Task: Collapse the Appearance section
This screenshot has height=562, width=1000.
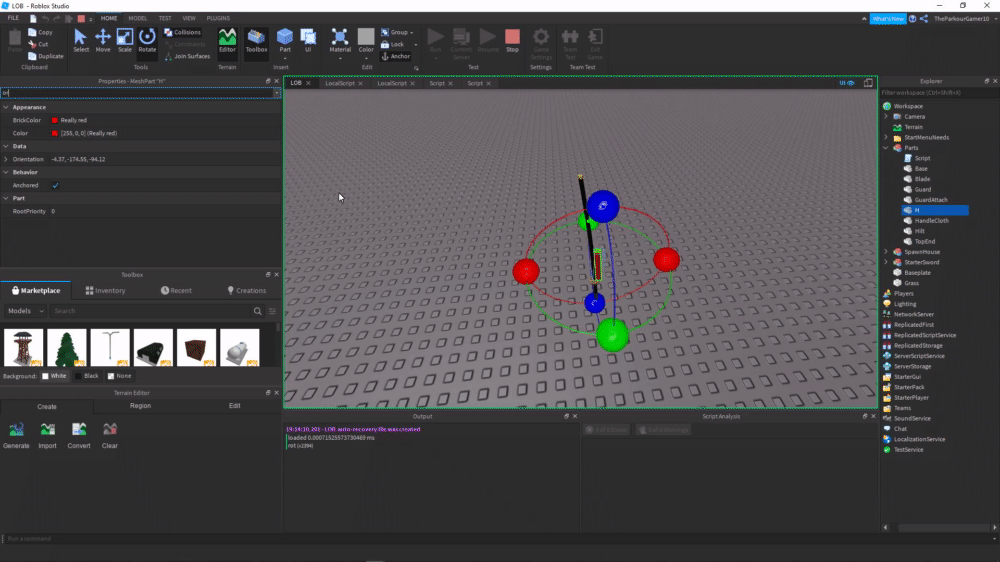Action: point(6,107)
